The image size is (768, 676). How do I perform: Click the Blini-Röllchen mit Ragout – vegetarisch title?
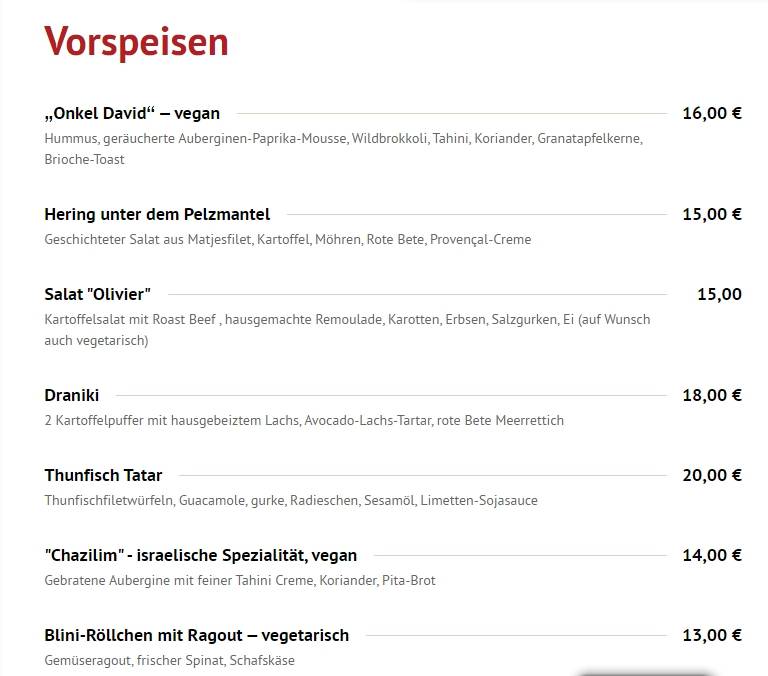point(197,635)
